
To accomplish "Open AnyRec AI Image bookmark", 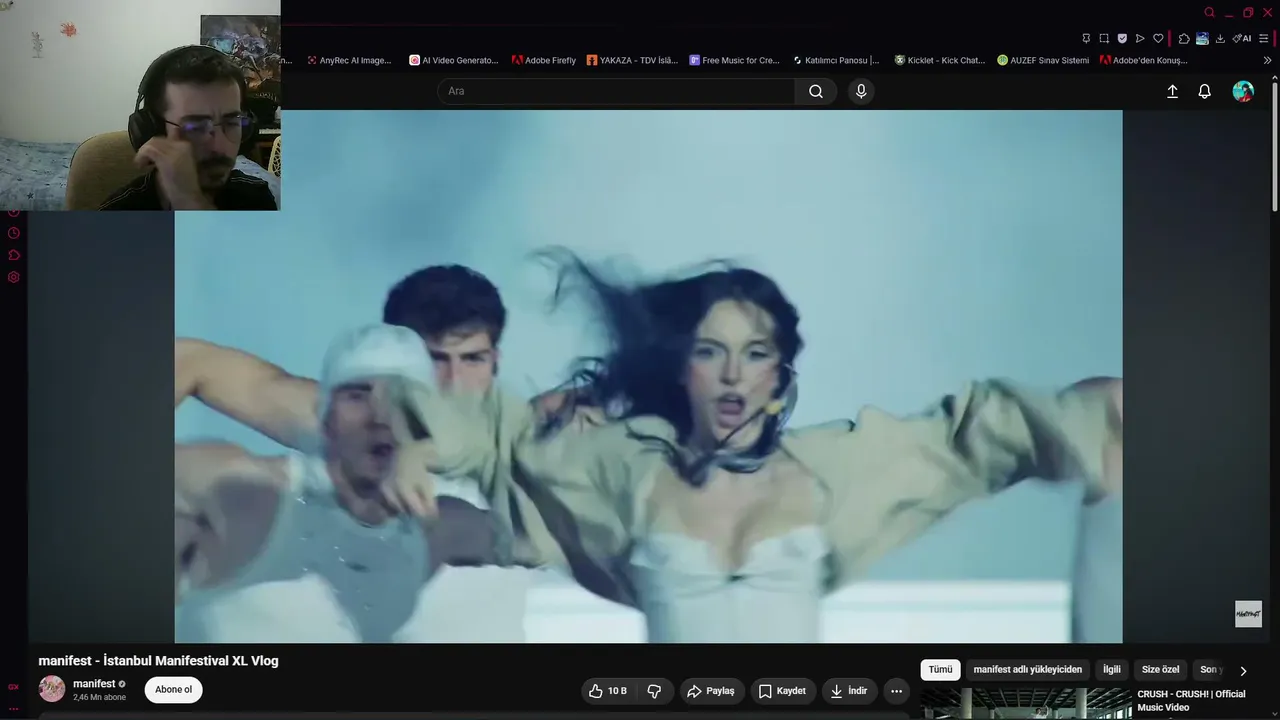I will 349,60.
